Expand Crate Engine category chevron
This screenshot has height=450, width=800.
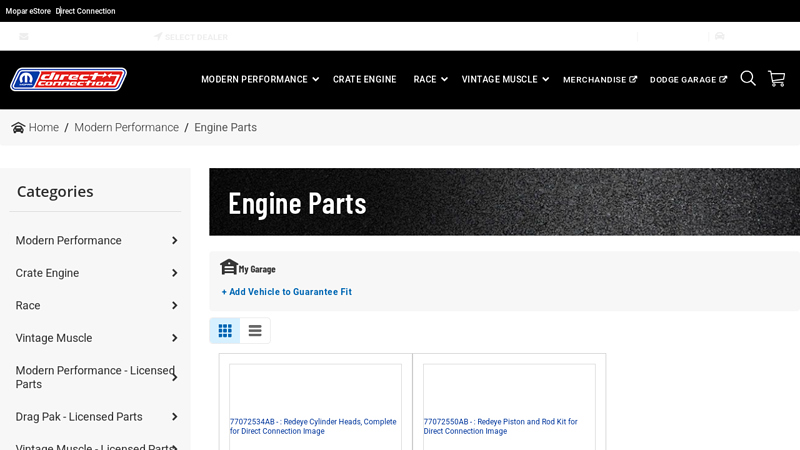click(174, 273)
